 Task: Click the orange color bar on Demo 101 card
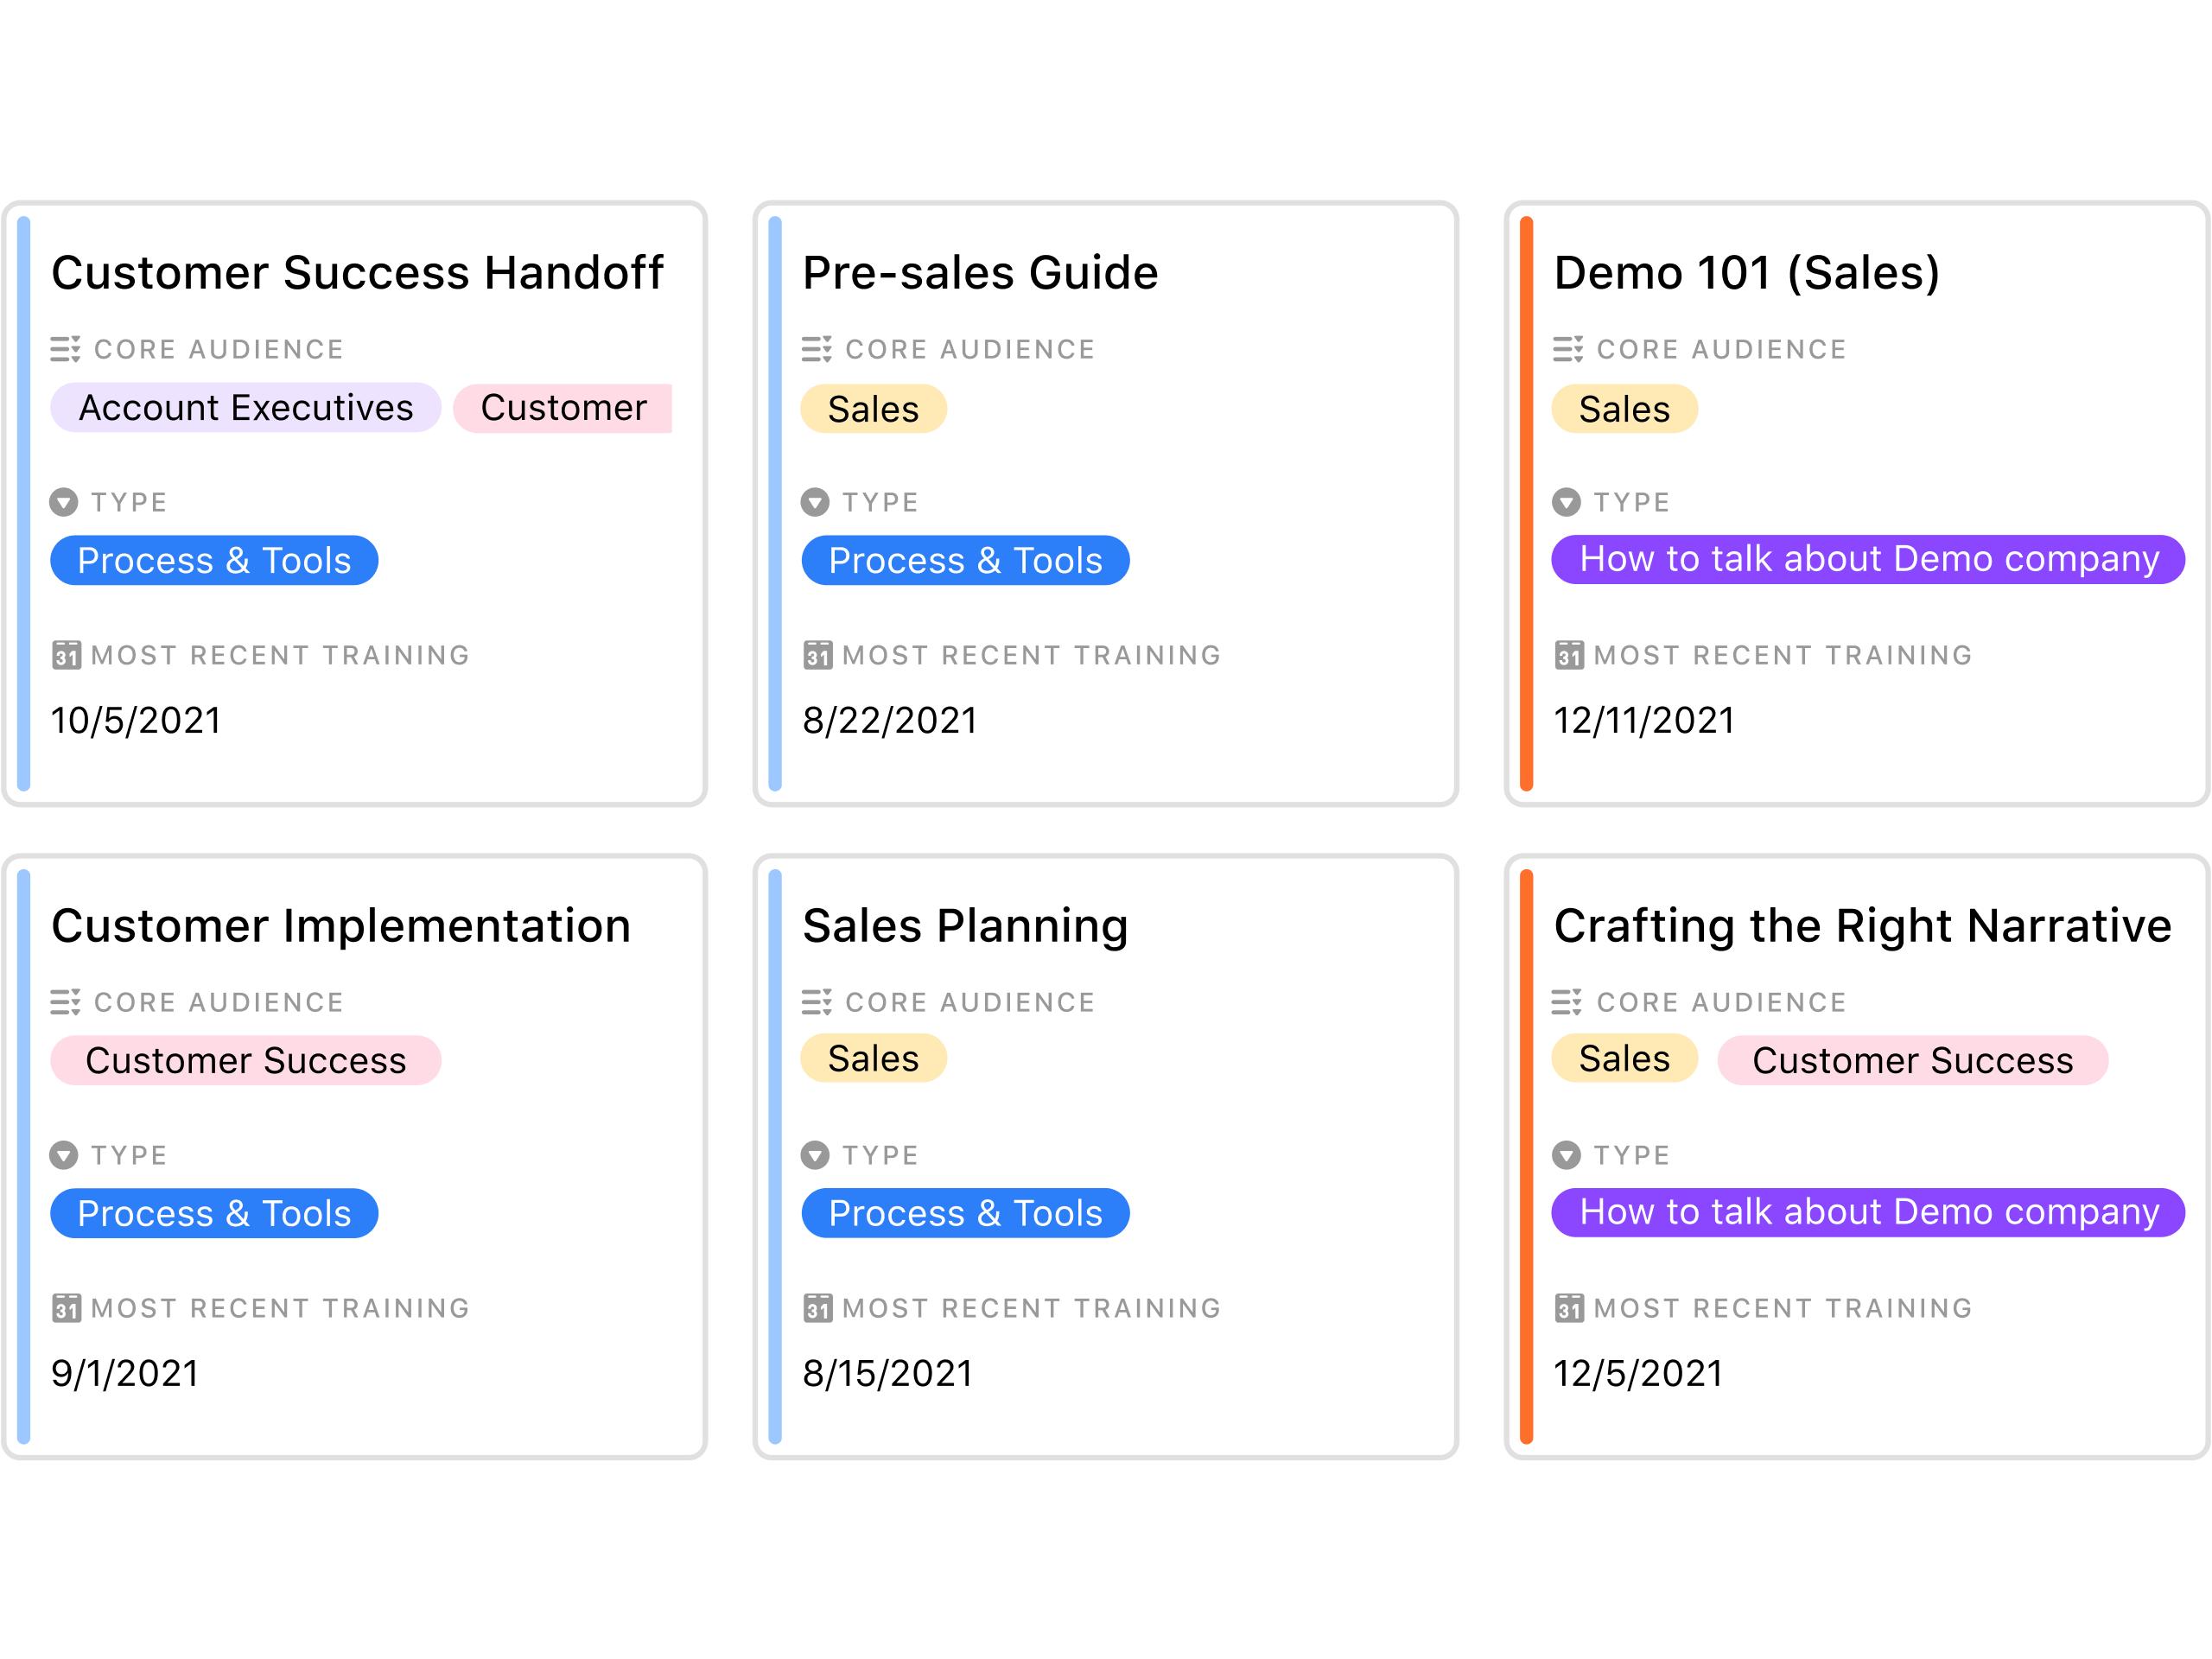click(x=1526, y=503)
